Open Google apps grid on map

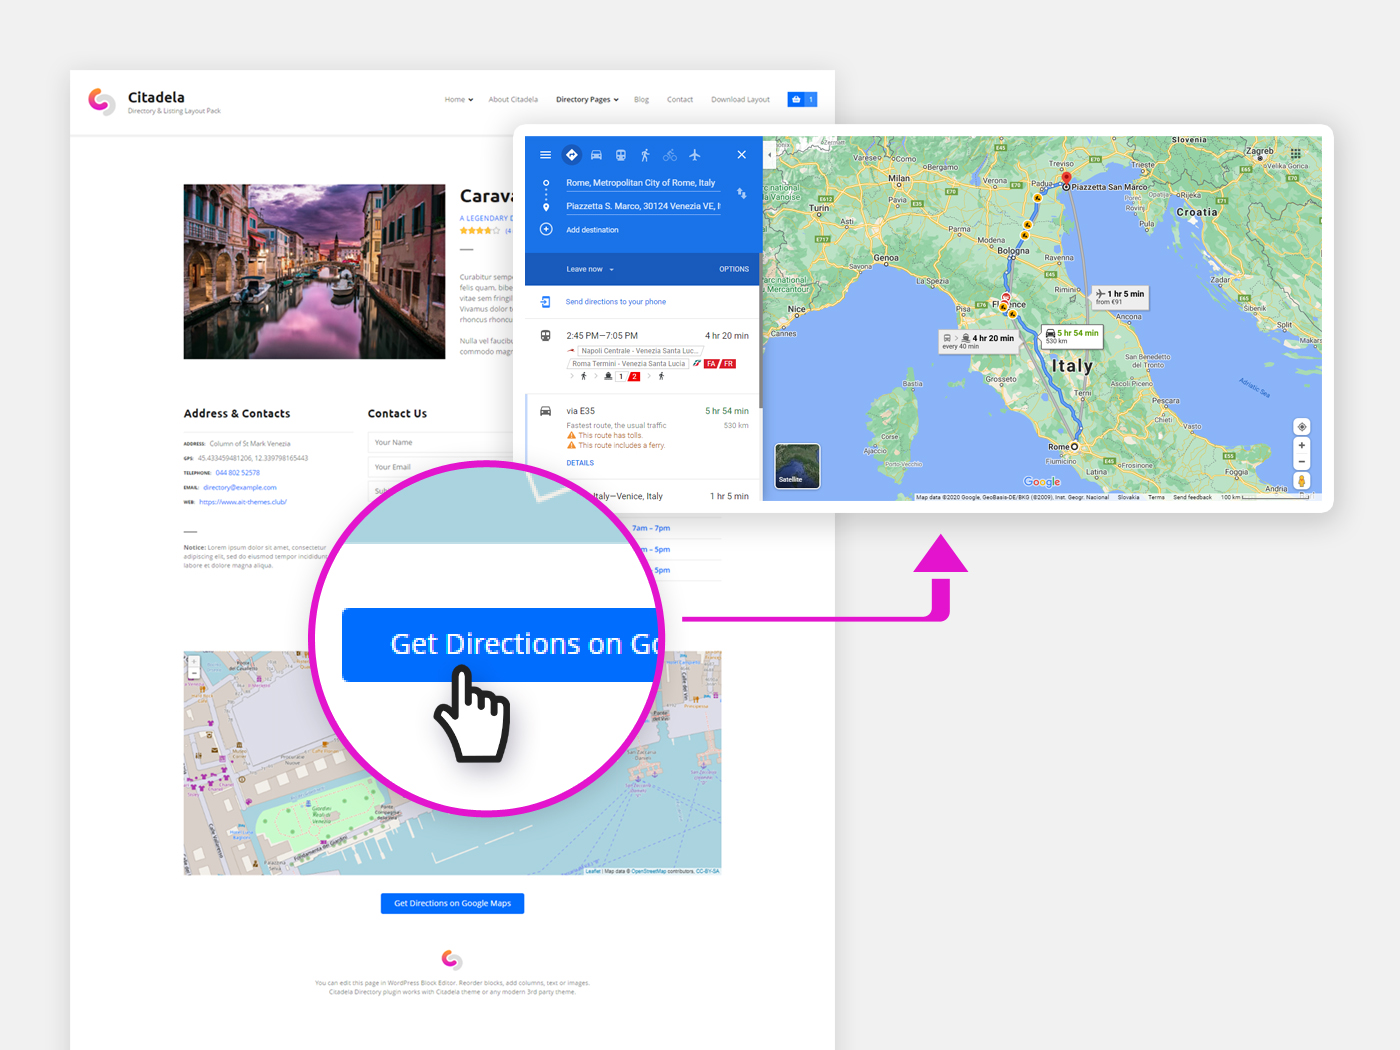click(x=1296, y=153)
